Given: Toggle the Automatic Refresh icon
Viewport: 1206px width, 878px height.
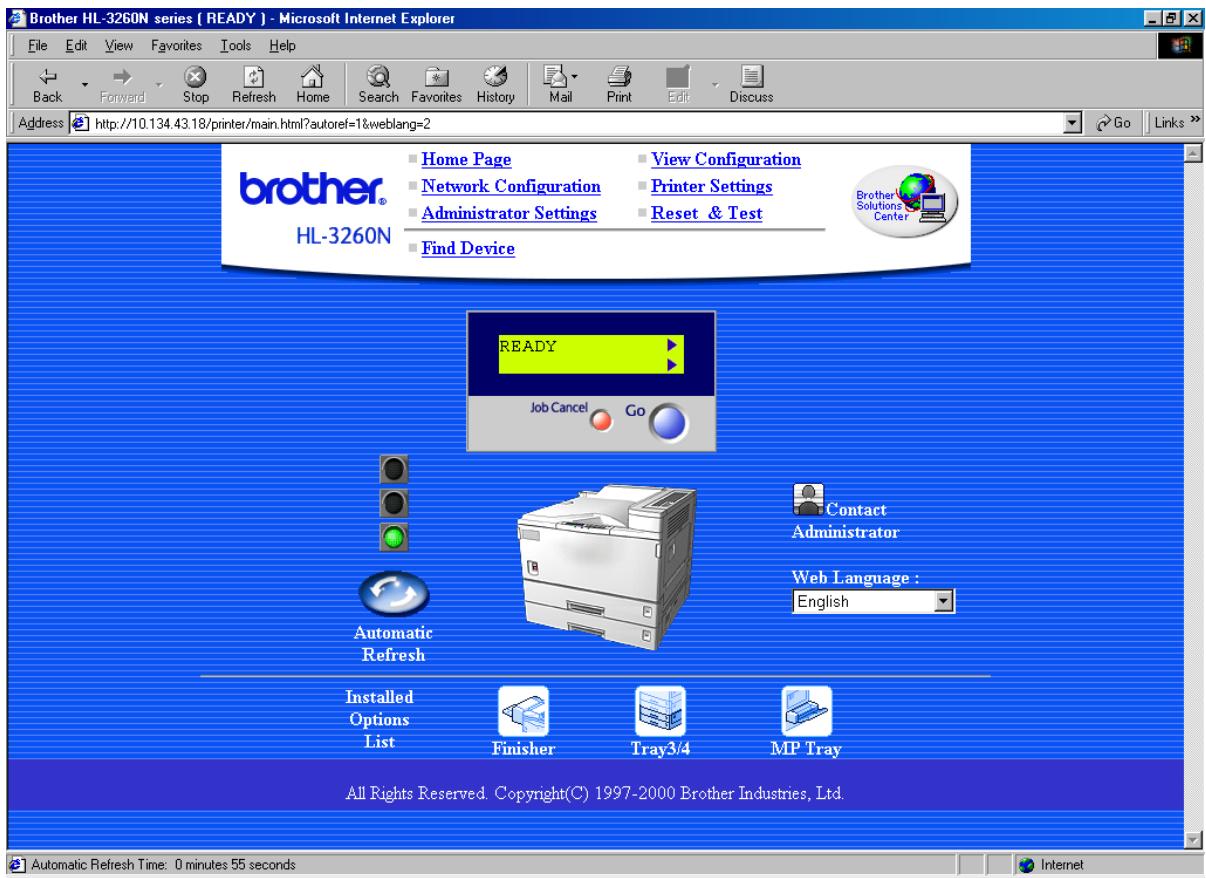Looking at the screenshot, I should [x=394, y=594].
